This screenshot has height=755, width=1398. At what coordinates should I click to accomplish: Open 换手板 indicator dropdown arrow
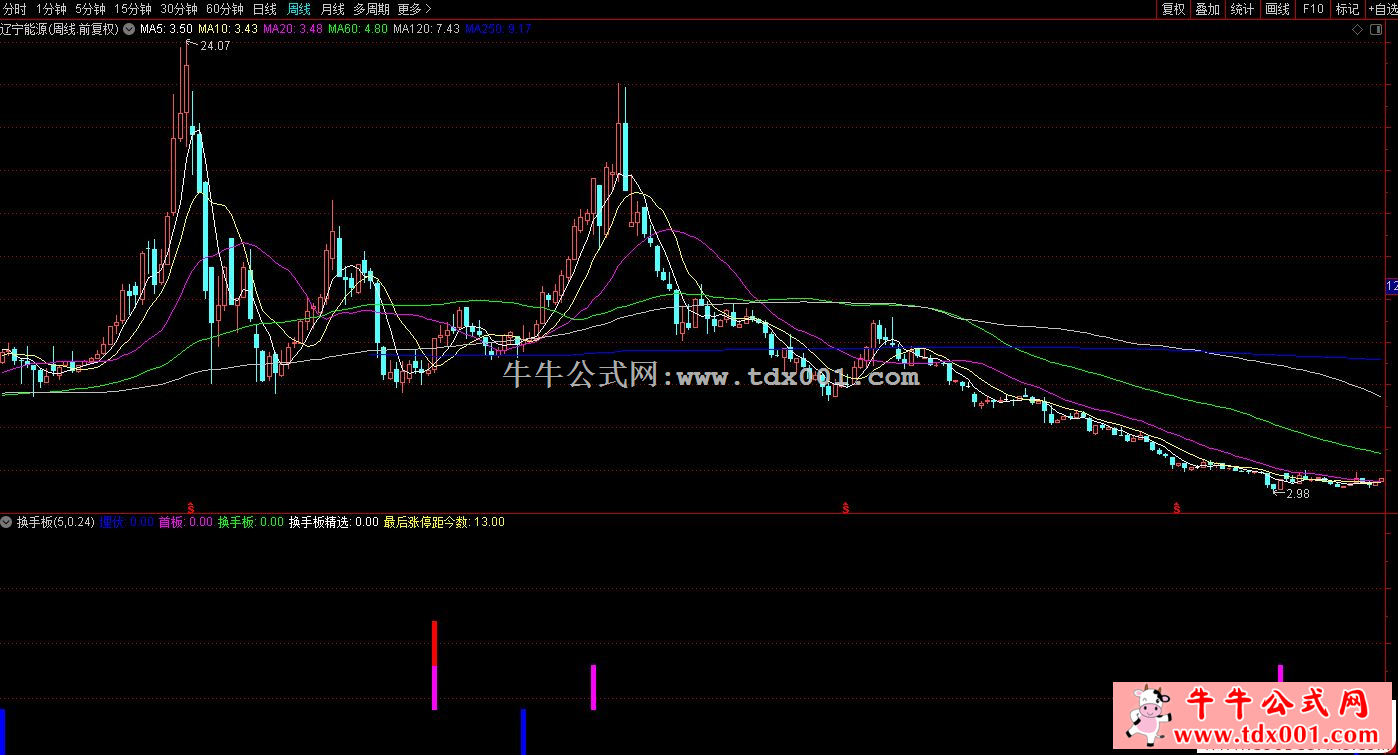click(x=8, y=522)
